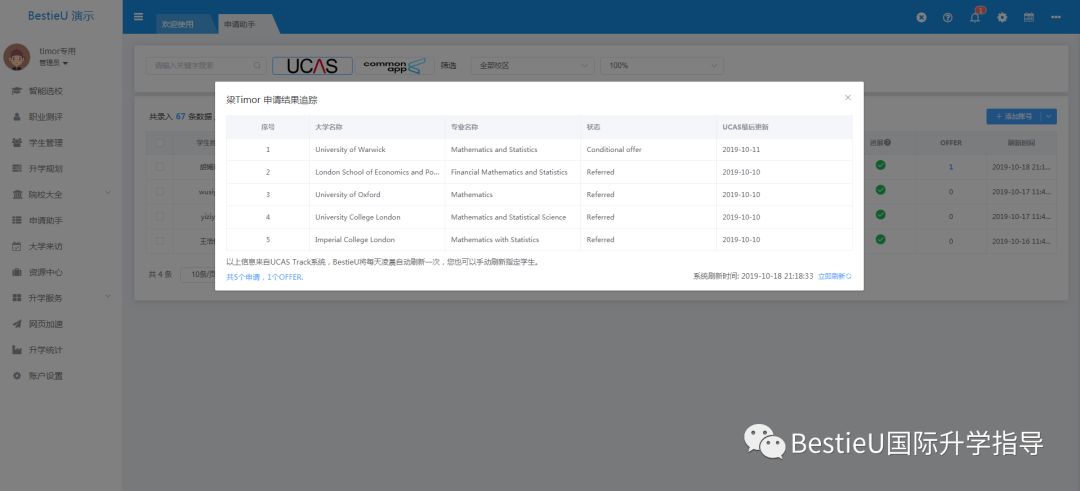The width and height of the screenshot is (1080, 491).
Task: Click the search magnifier icon in keyword box
Action: tap(257, 65)
